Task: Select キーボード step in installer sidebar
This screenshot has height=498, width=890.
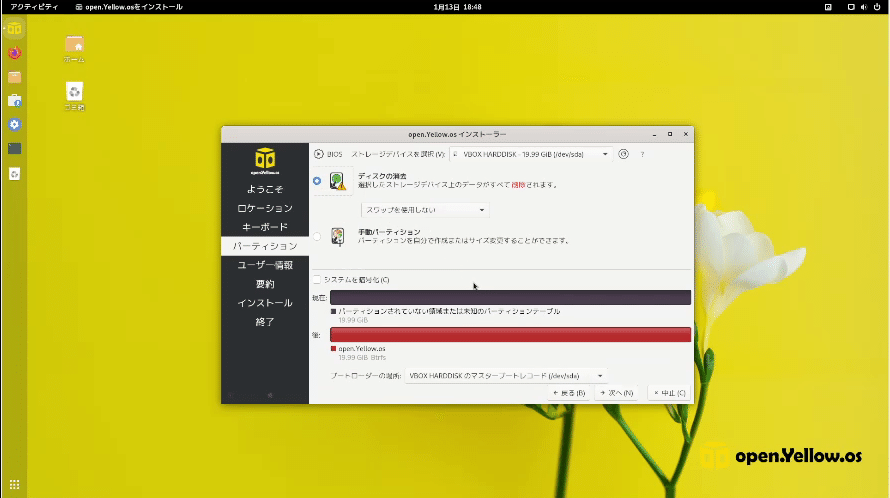Action: click(x=265, y=227)
